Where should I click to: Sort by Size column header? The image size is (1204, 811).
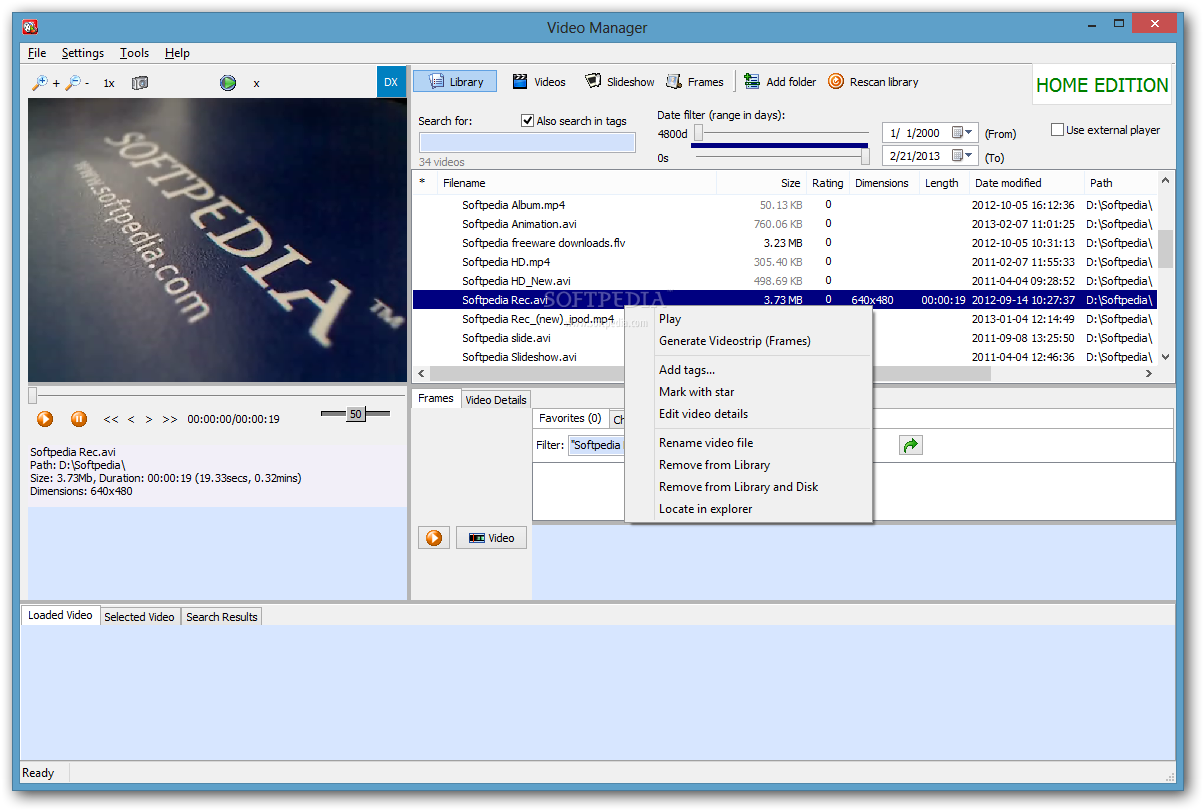762,183
